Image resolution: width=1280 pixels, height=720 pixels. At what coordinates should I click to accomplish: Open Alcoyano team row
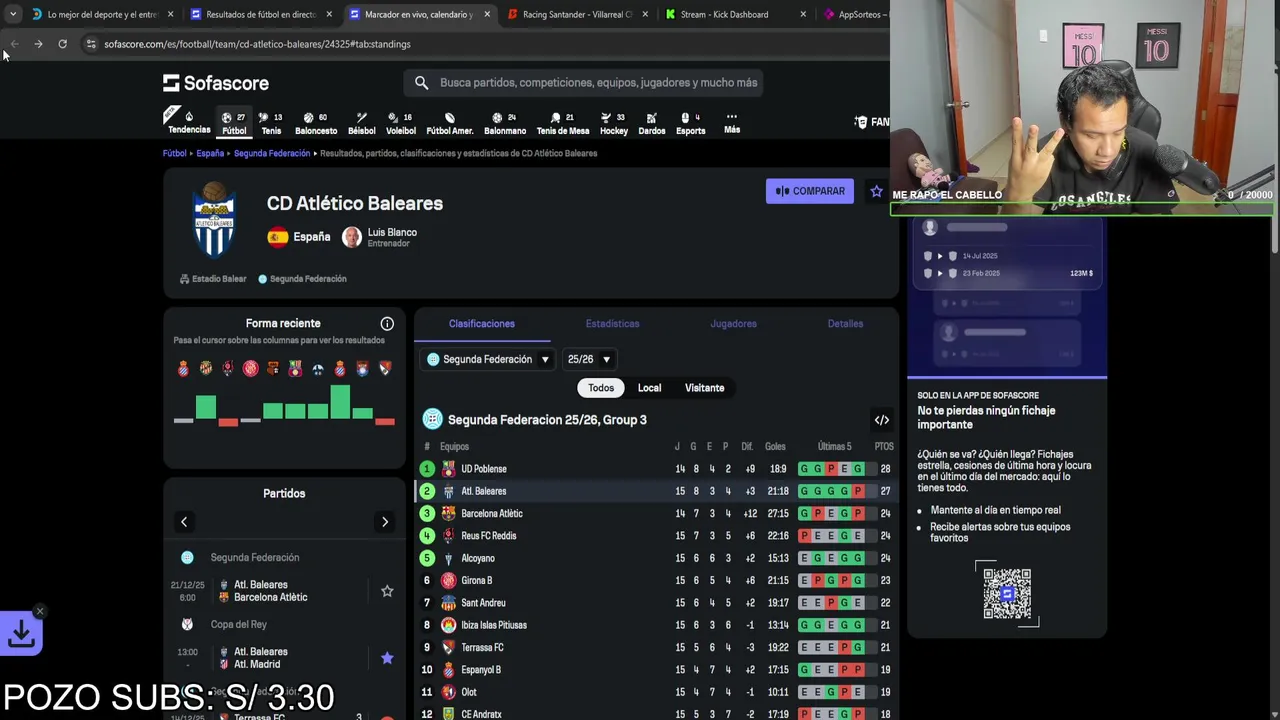[x=656, y=558]
